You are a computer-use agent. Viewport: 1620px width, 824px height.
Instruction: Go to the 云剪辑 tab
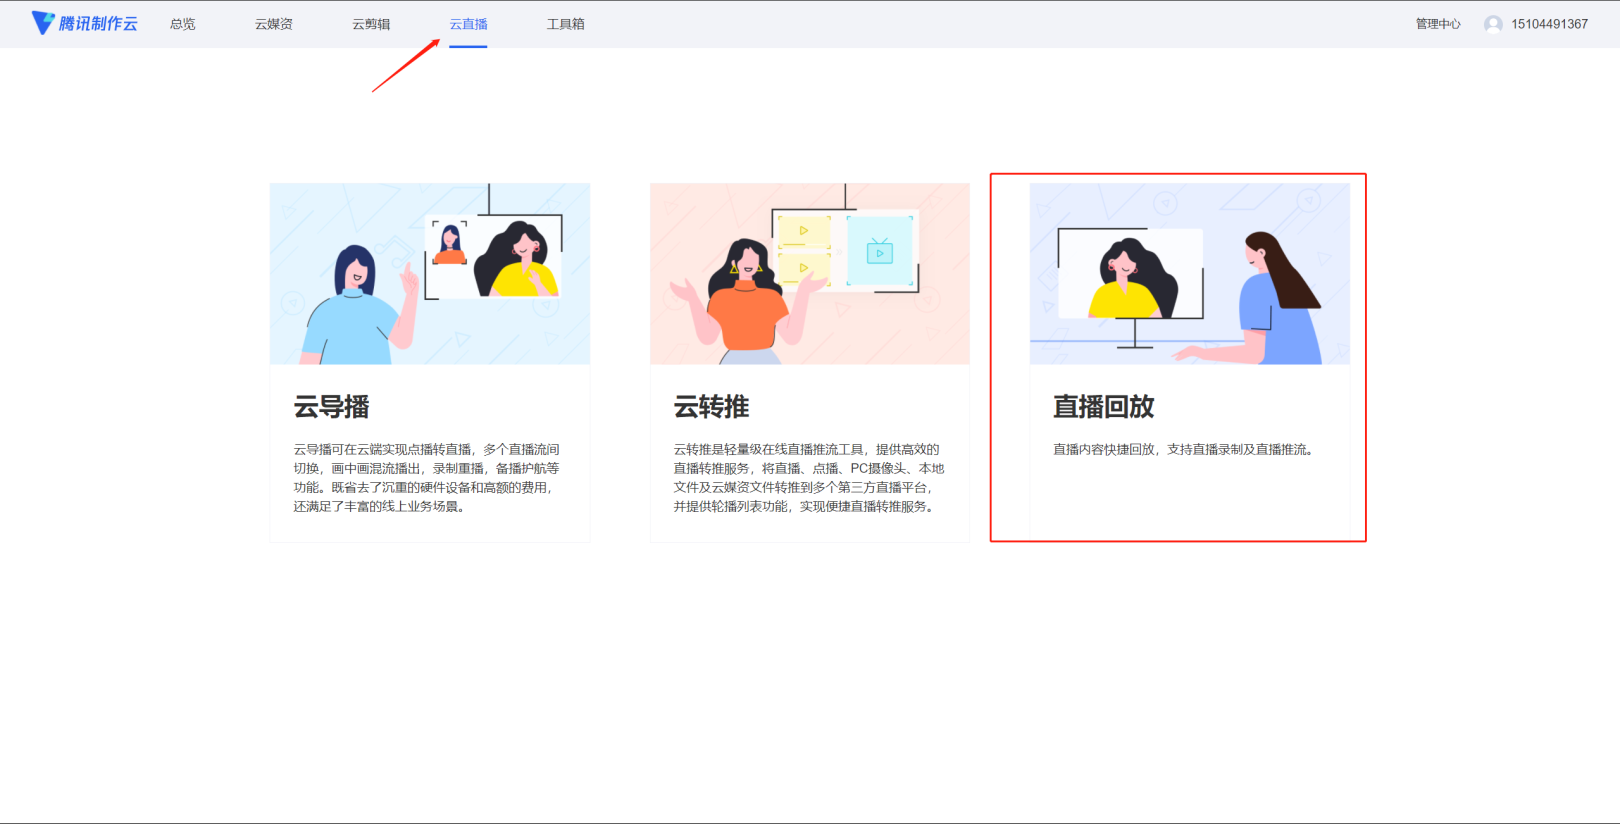point(371,24)
